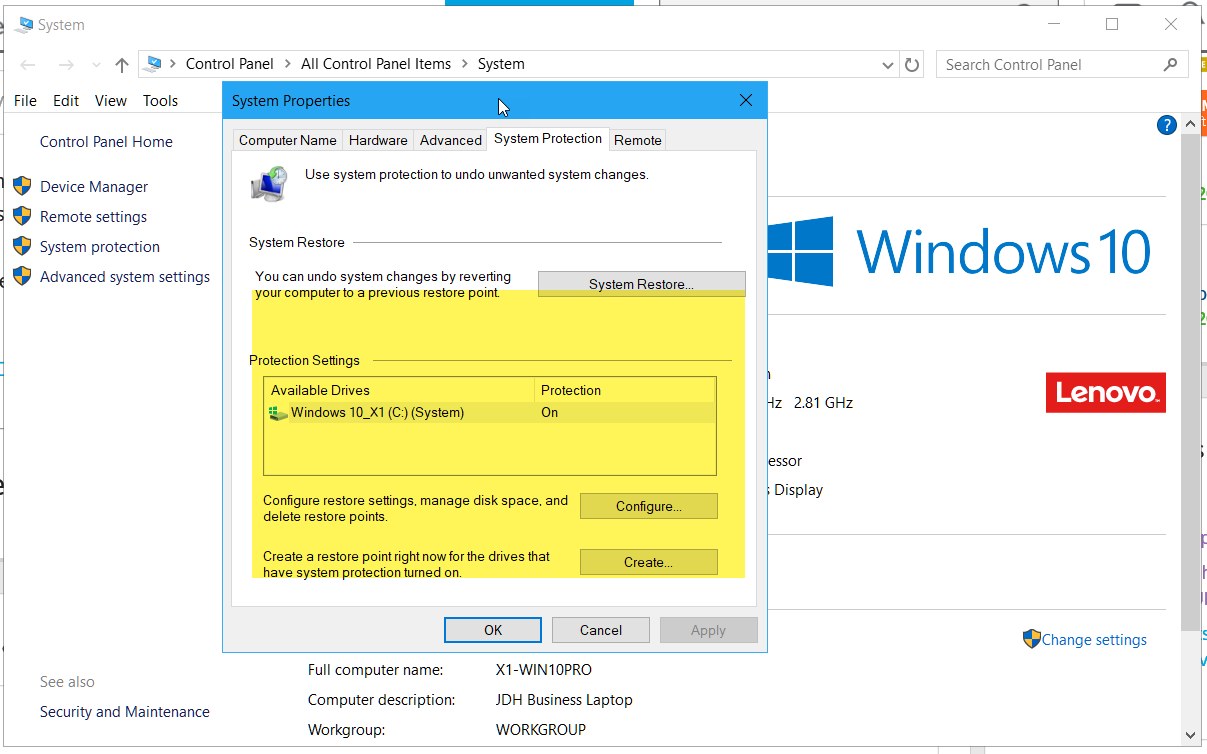Switch to the Remote tab

[x=637, y=140]
